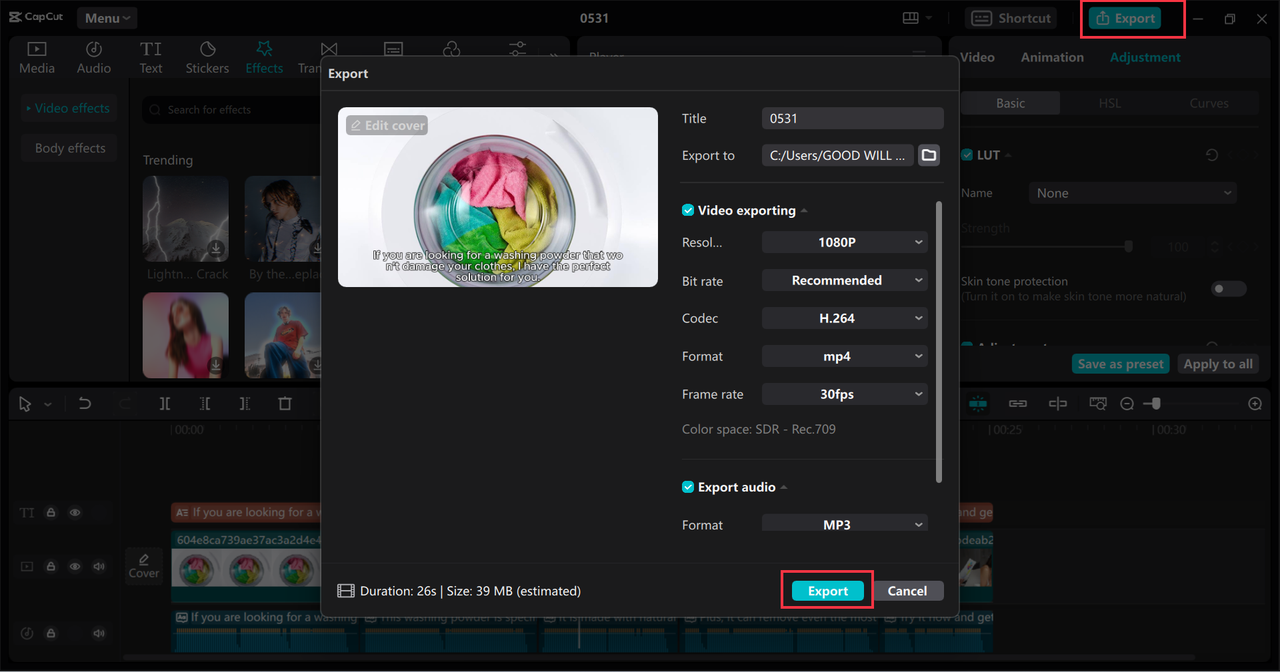The width and height of the screenshot is (1280, 672).
Task: Switch to the Curves sub-tab
Action: (1209, 103)
